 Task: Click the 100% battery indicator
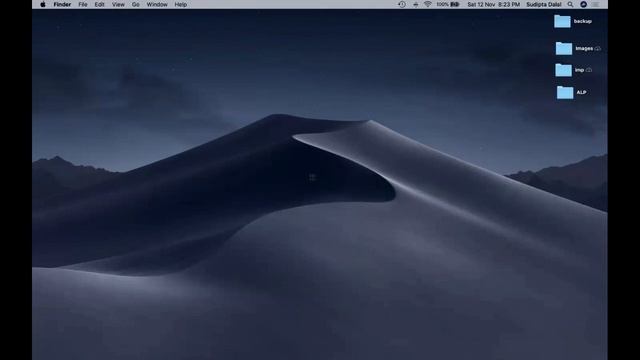click(x=448, y=4)
